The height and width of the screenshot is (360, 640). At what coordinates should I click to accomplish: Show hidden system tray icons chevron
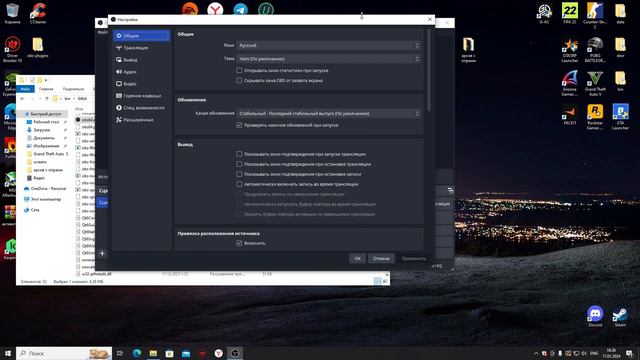pos(536,353)
